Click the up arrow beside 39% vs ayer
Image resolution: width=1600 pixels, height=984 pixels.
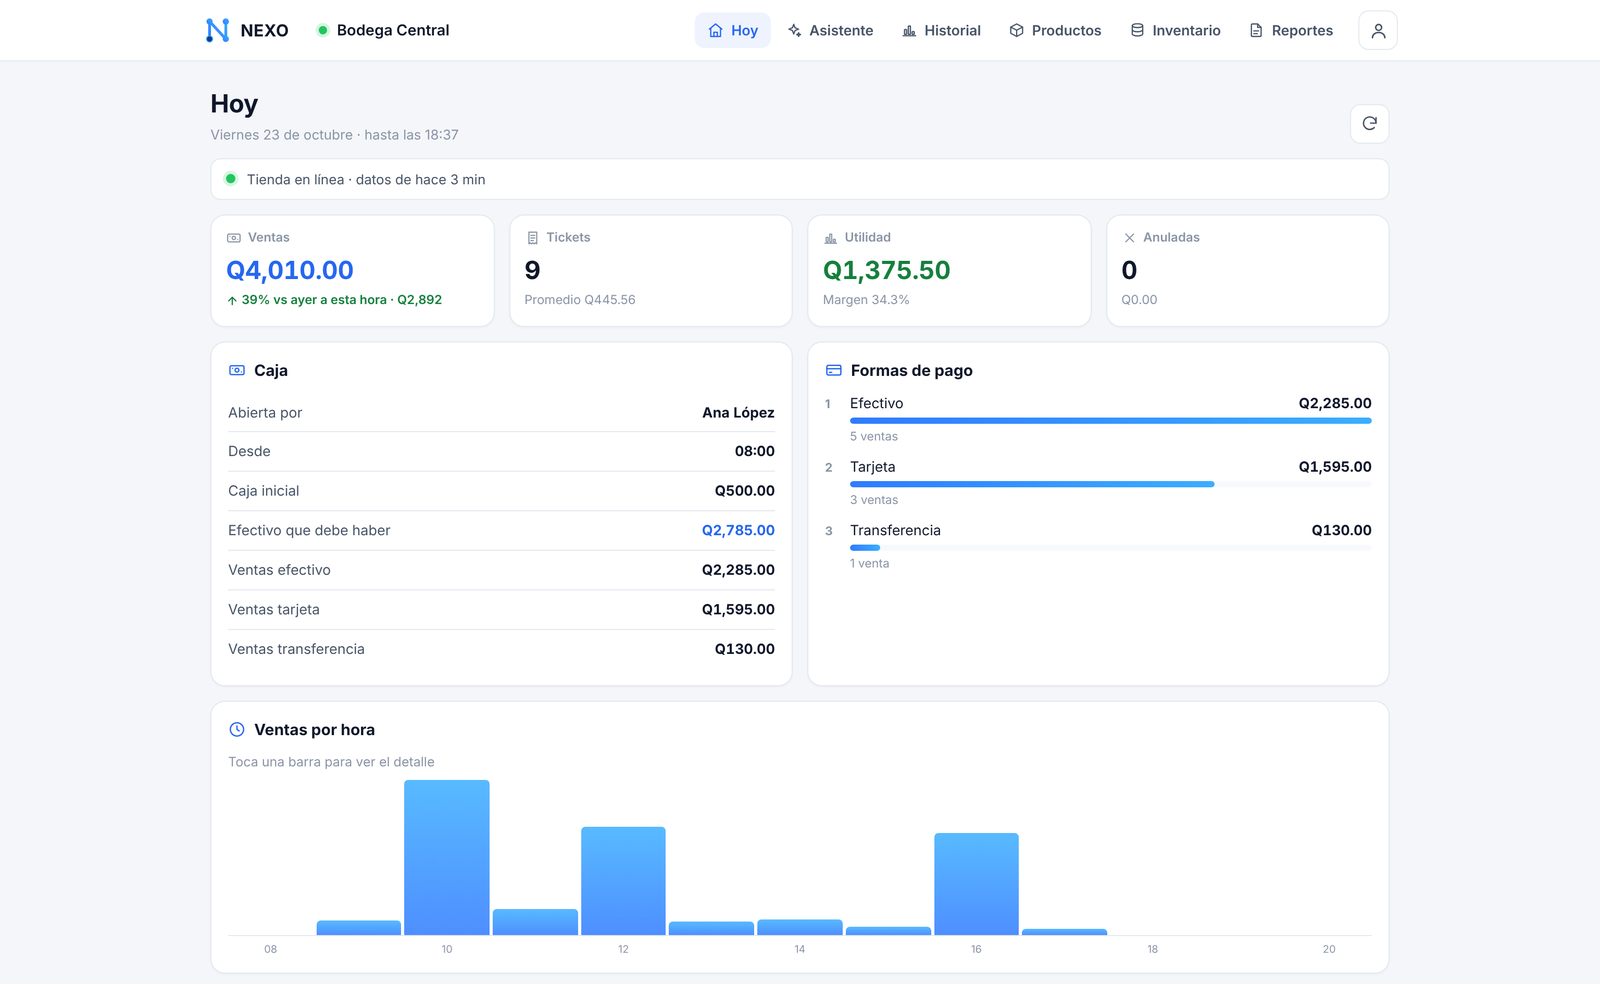pos(232,300)
